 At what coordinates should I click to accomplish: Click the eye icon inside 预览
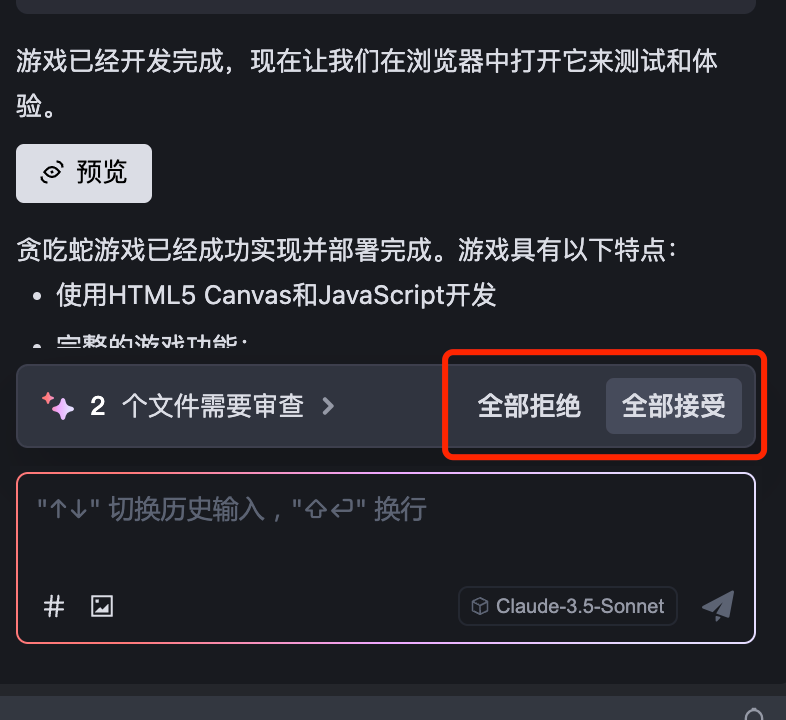52,173
